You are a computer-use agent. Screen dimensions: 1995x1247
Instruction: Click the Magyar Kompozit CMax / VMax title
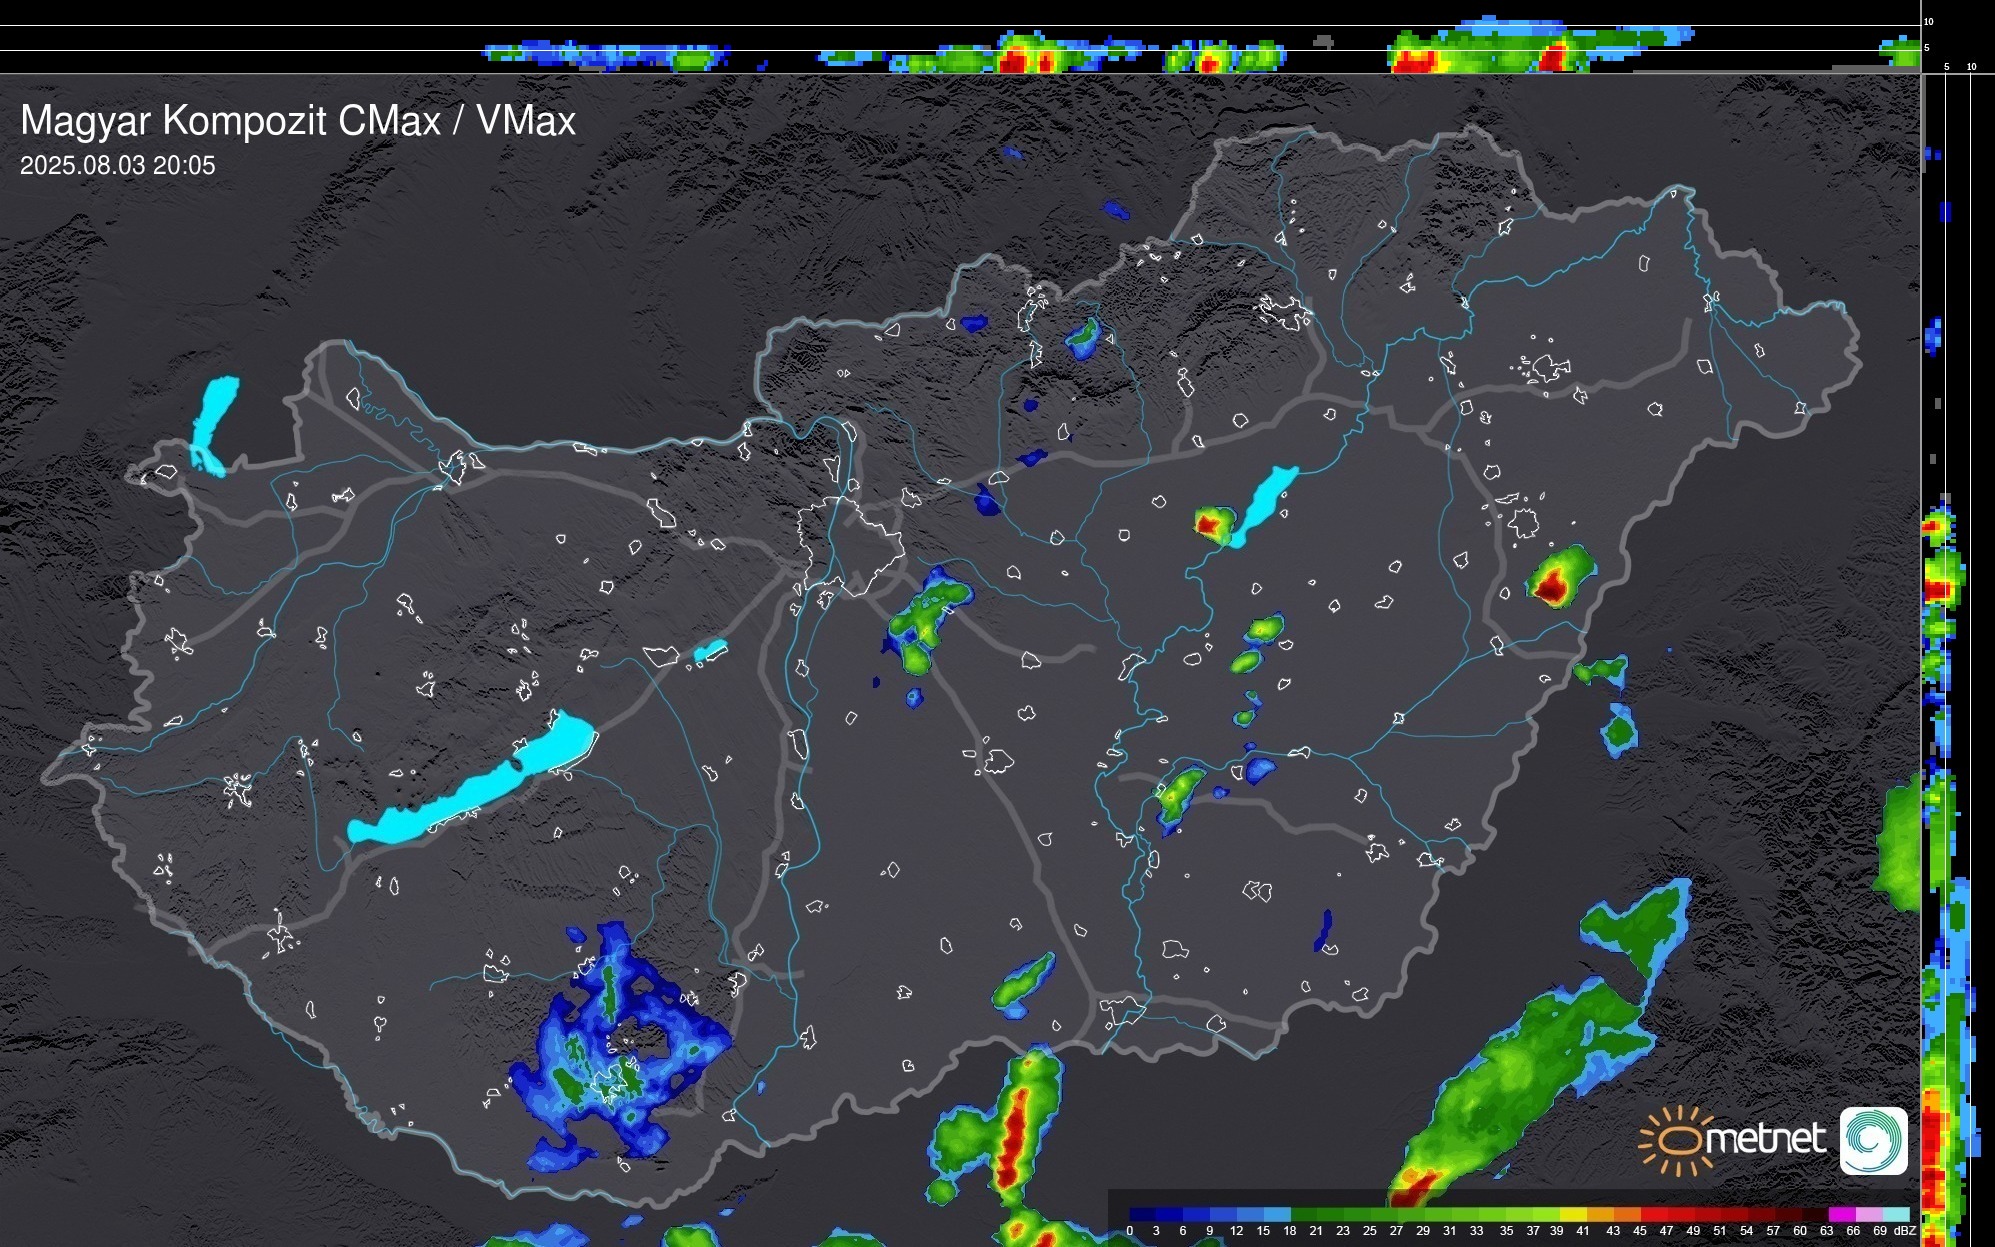click(298, 121)
